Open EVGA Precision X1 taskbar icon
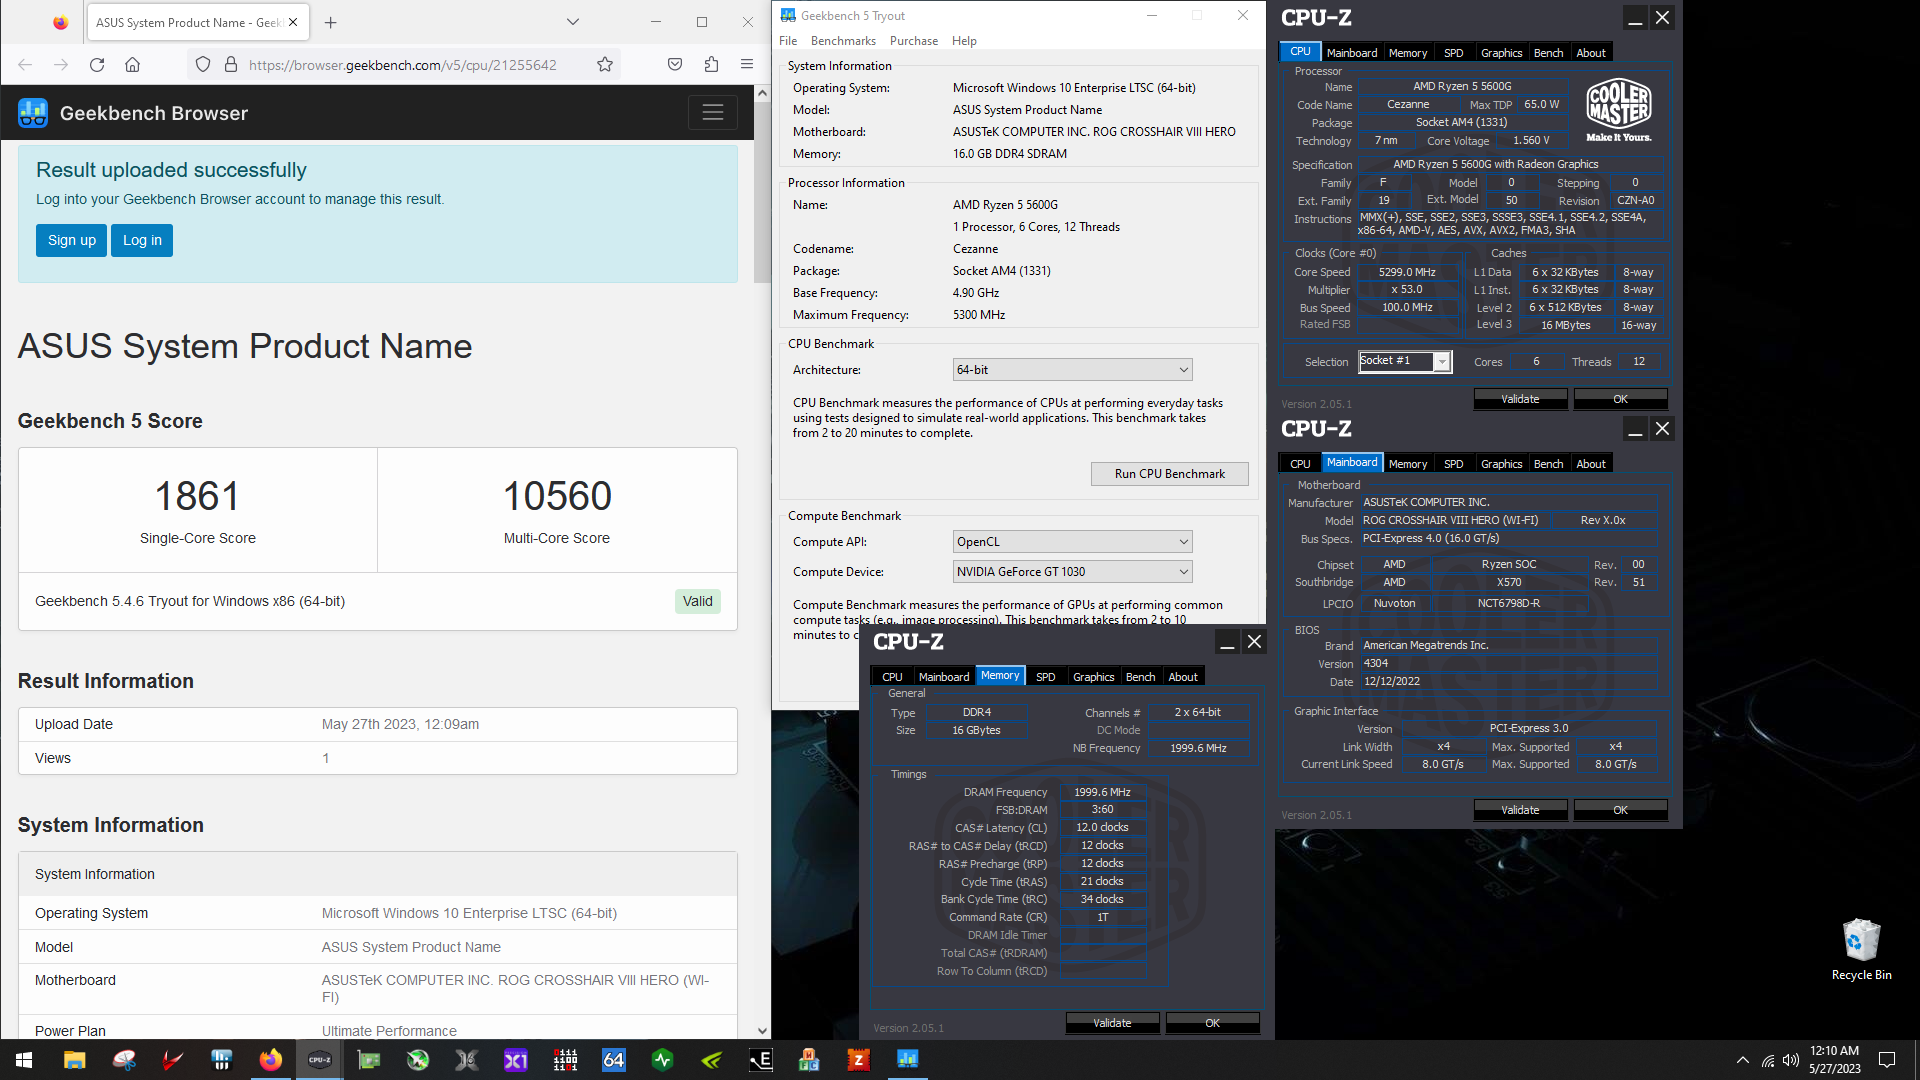Viewport: 1920px width, 1080px height. pyautogui.click(x=516, y=1060)
